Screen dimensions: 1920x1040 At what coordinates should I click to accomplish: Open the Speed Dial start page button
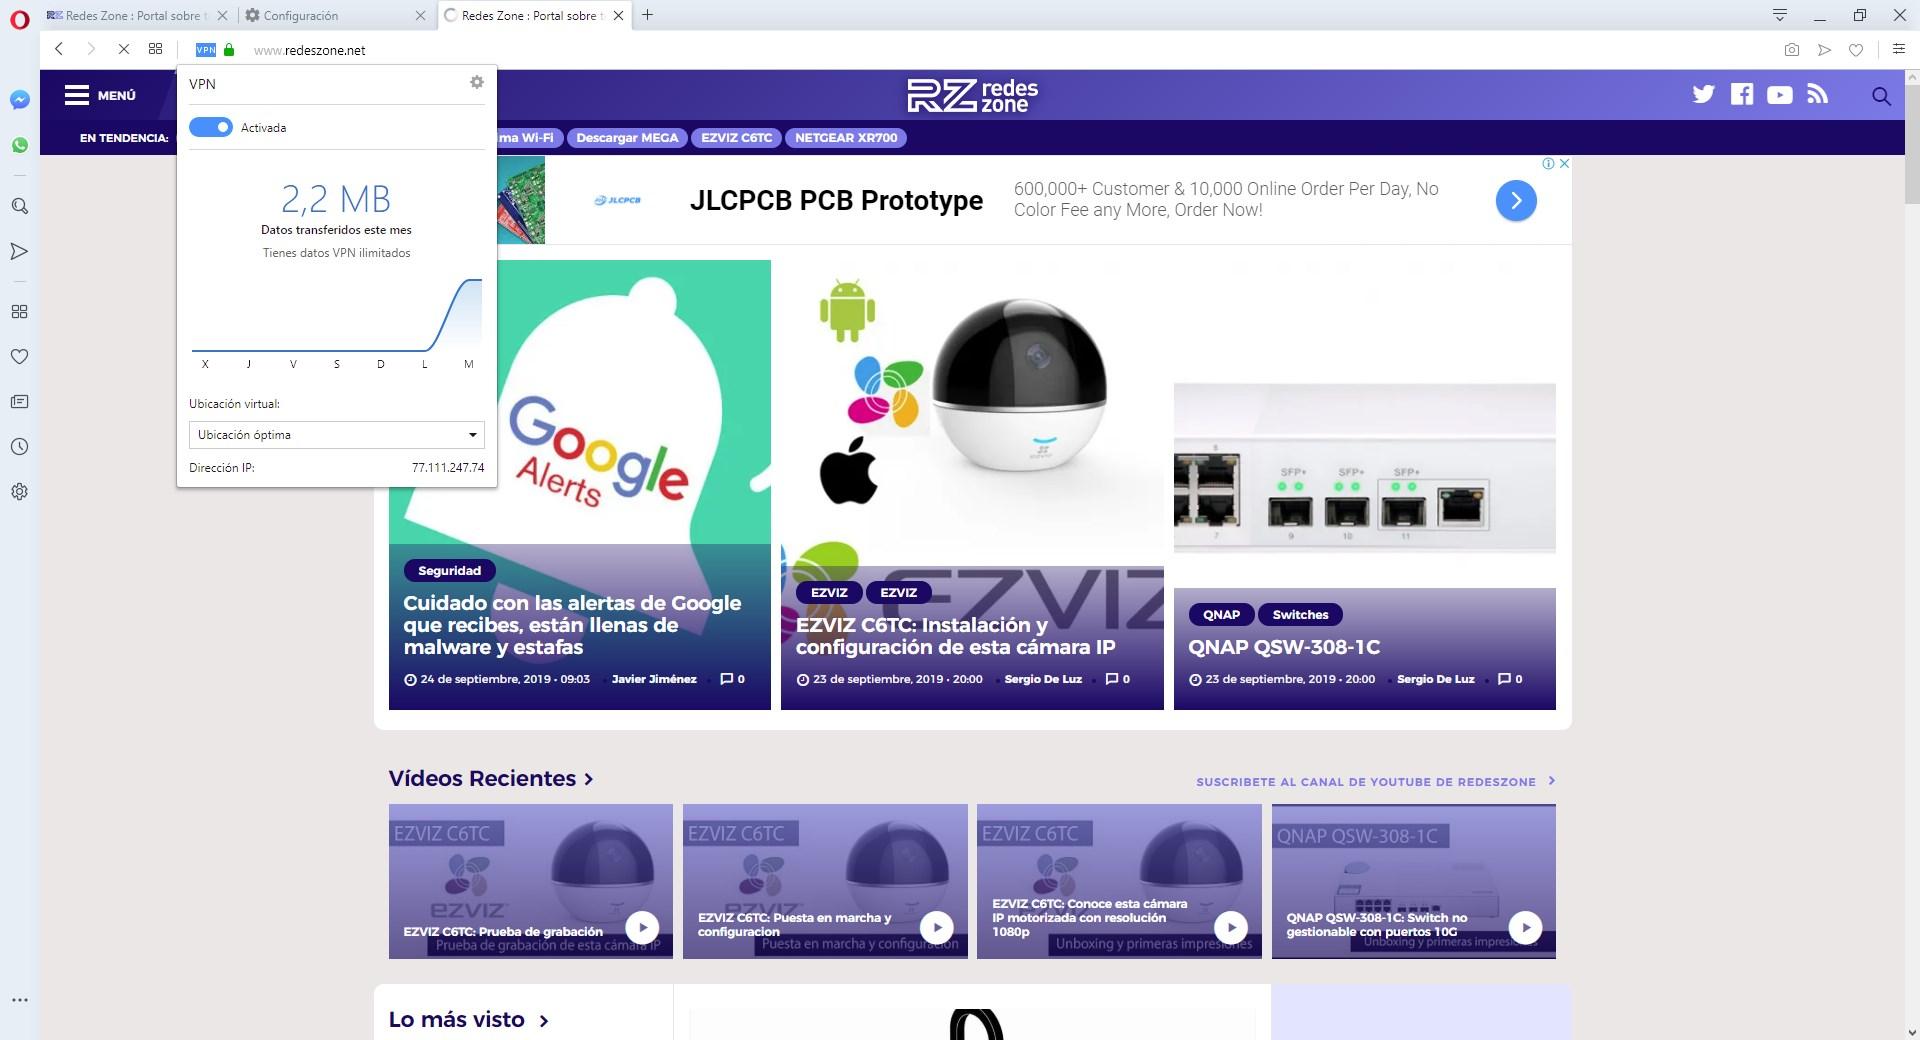[x=155, y=49]
